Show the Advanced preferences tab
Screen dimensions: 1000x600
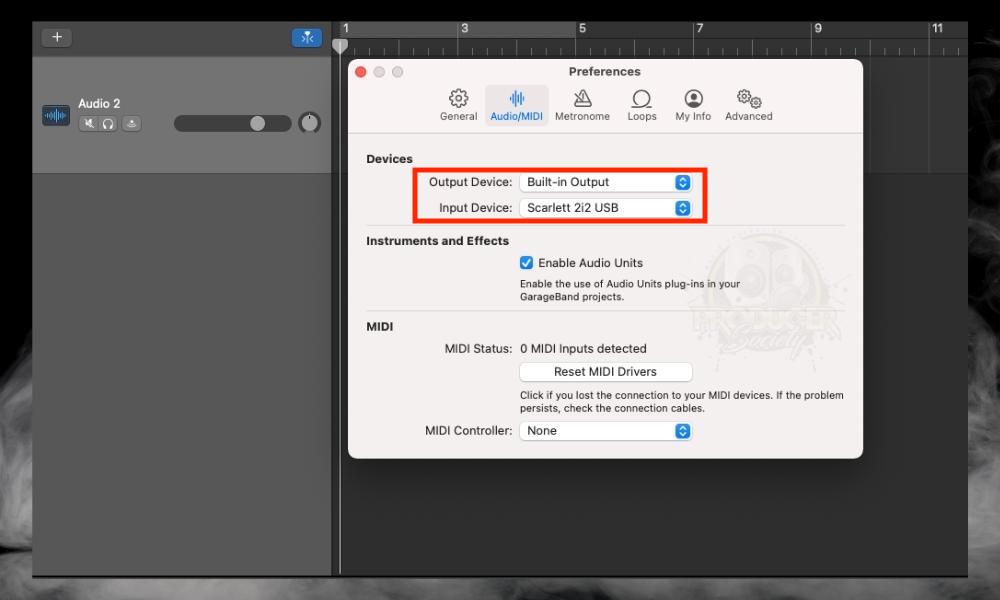[x=749, y=105]
